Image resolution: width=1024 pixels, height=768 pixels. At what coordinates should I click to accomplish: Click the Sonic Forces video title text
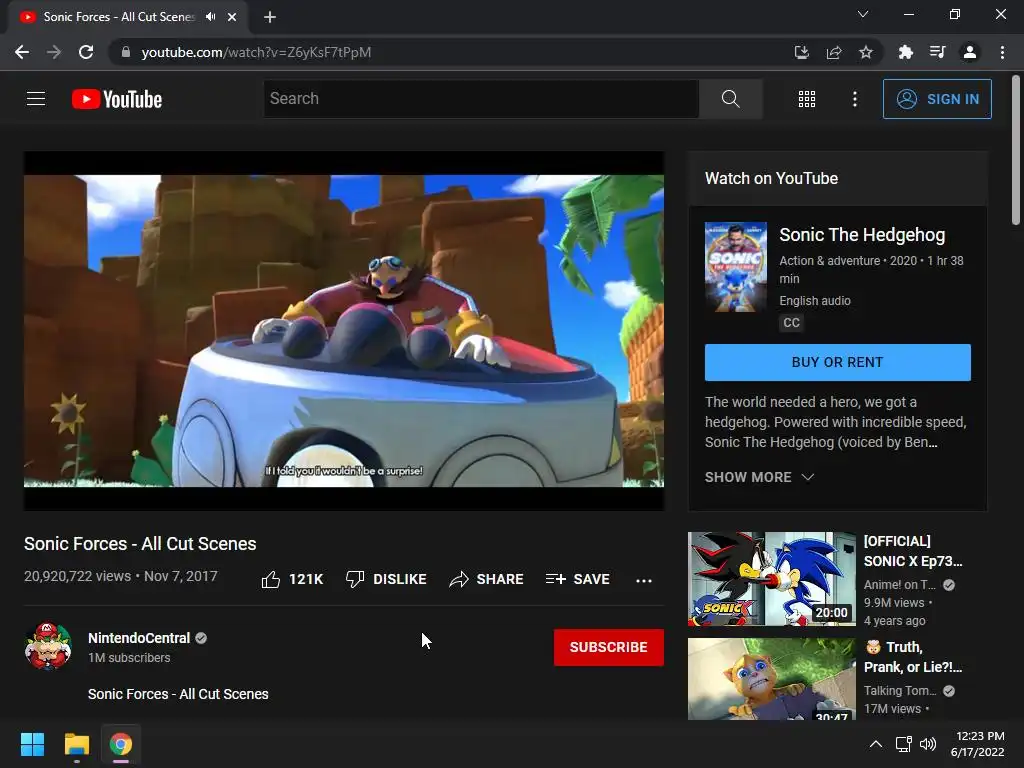140,544
